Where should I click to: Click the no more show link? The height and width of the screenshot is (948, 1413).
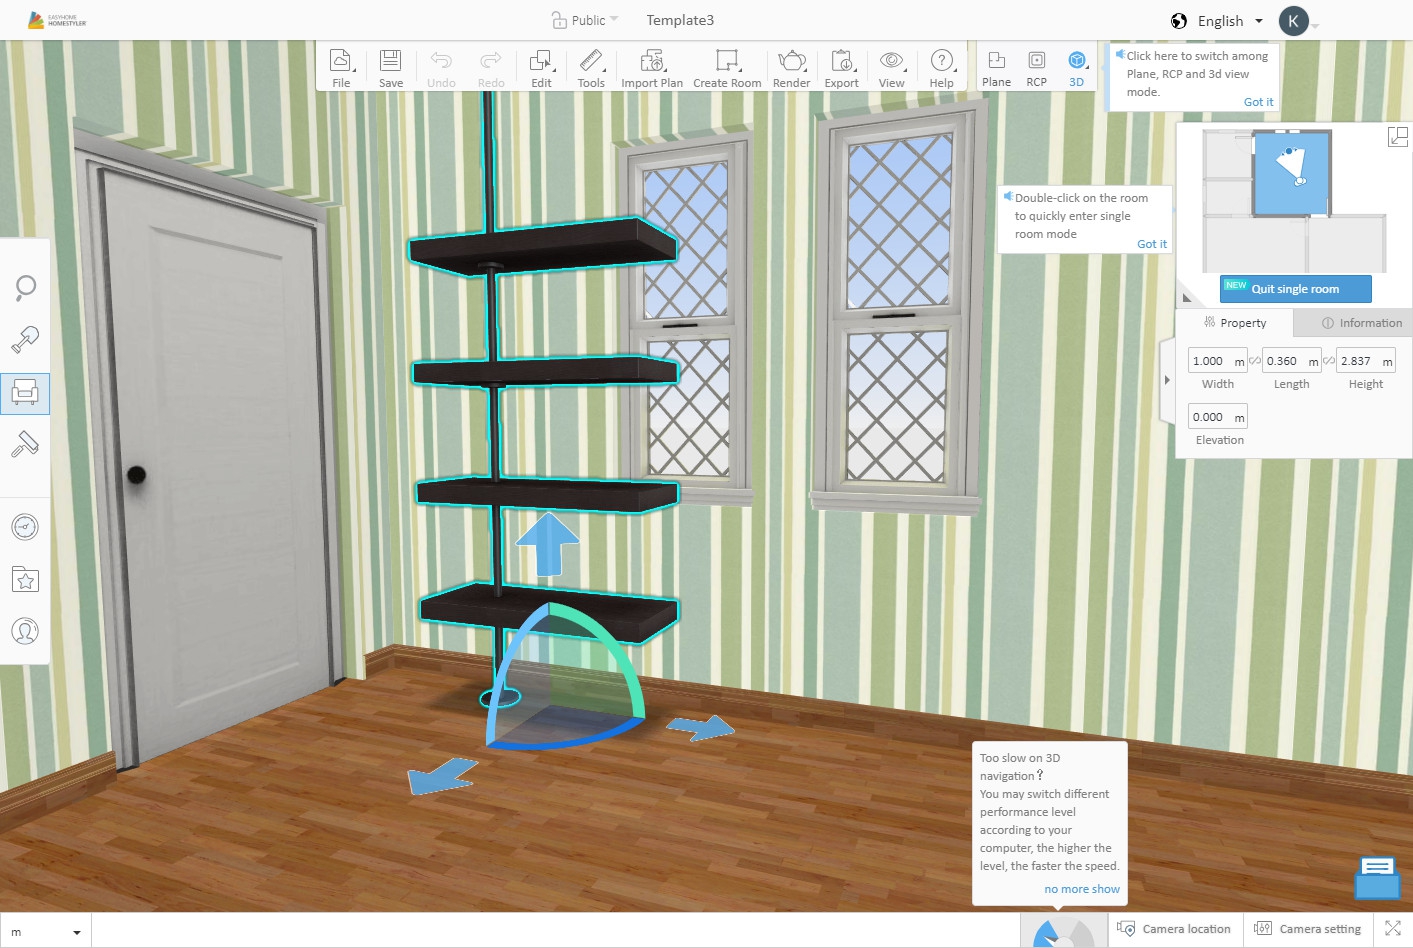click(x=1082, y=889)
